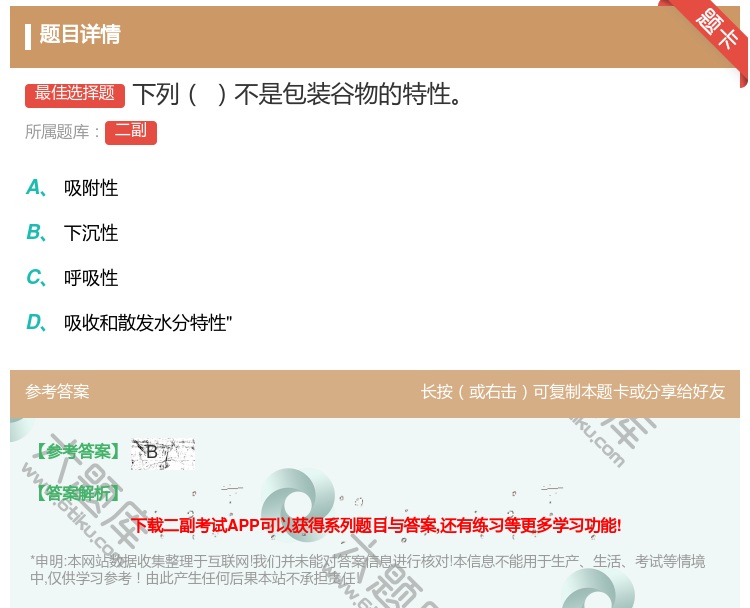The height and width of the screenshot is (608, 750).
Task: Choose option B 下沉性
Action: coord(73,232)
